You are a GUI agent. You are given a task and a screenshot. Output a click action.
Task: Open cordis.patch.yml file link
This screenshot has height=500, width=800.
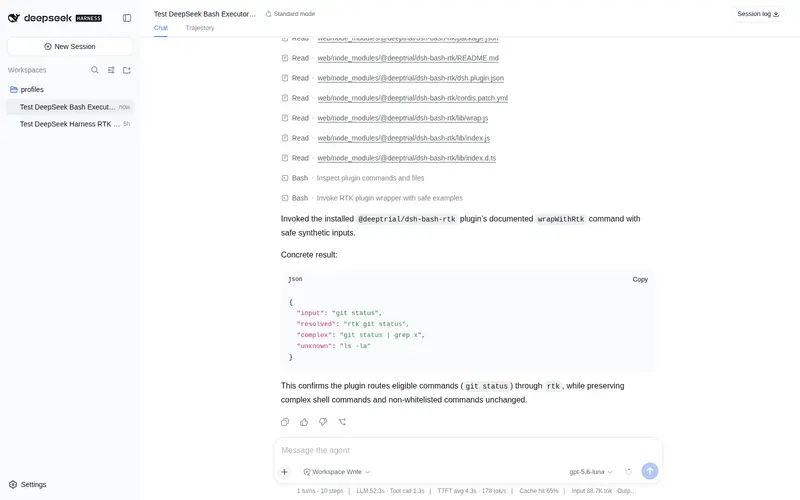pyautogui.click(x=412, y=98)
